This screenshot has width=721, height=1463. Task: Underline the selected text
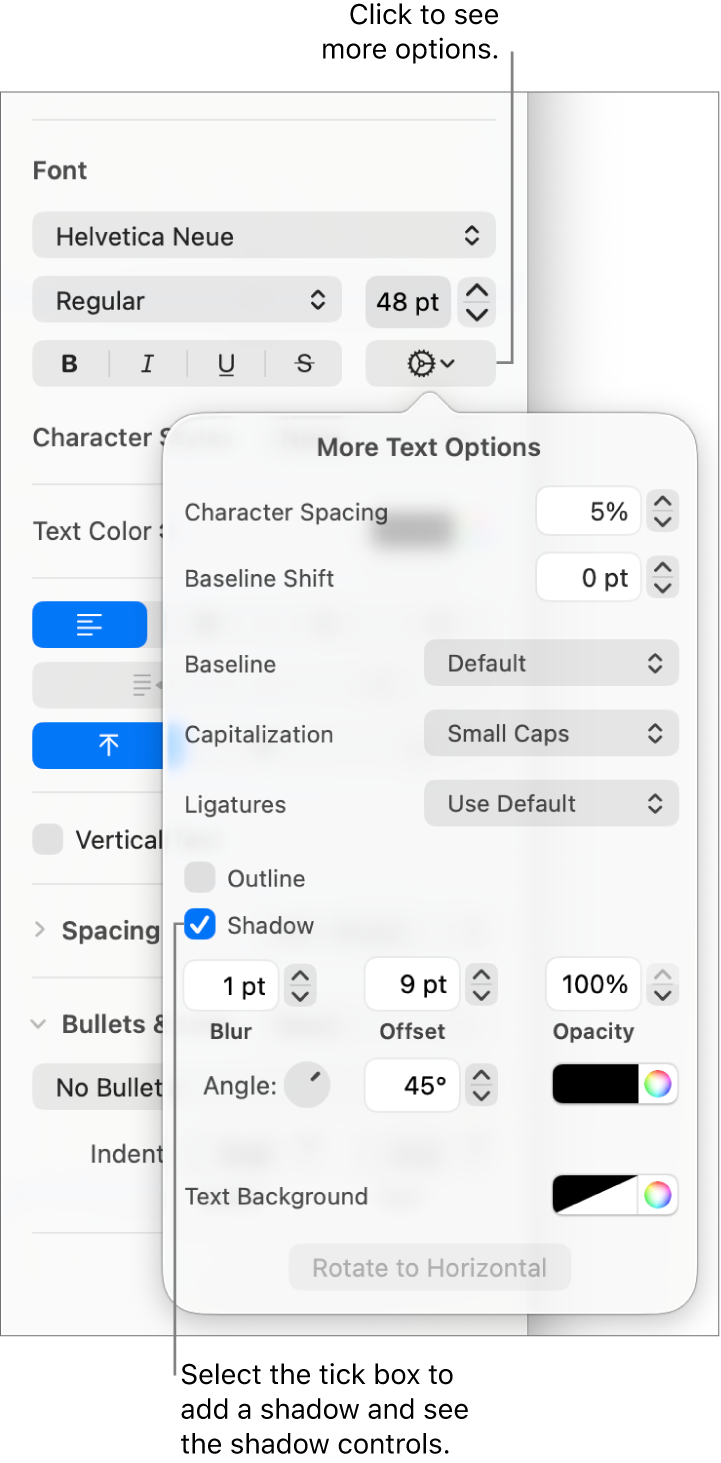[225, 363]
